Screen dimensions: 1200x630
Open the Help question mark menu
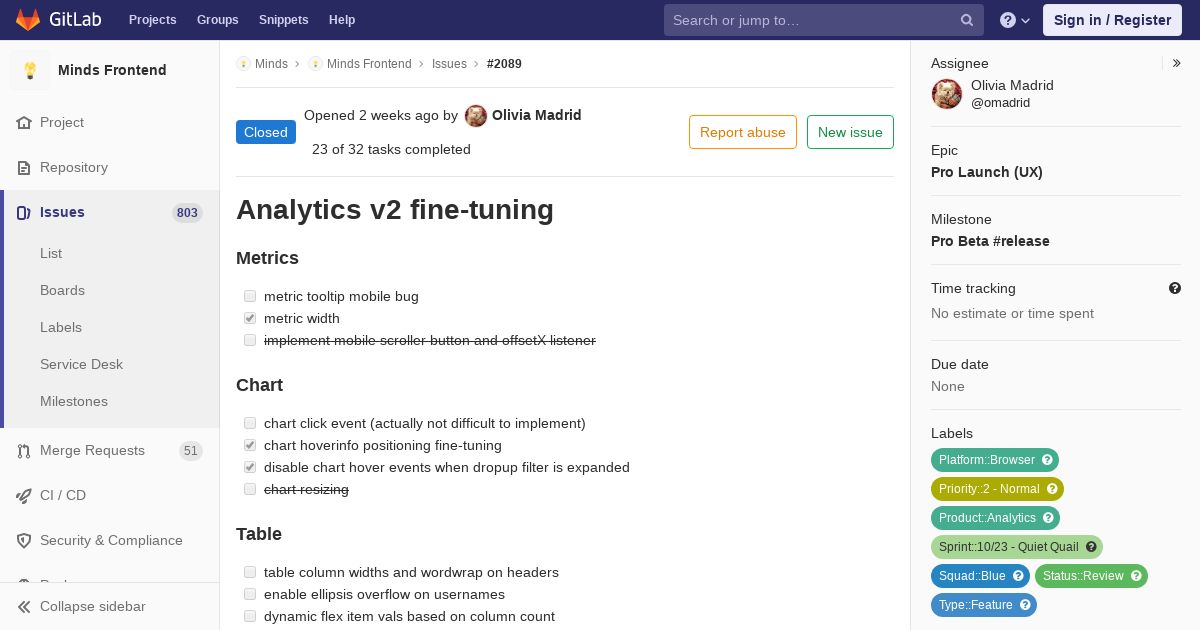1015,20
